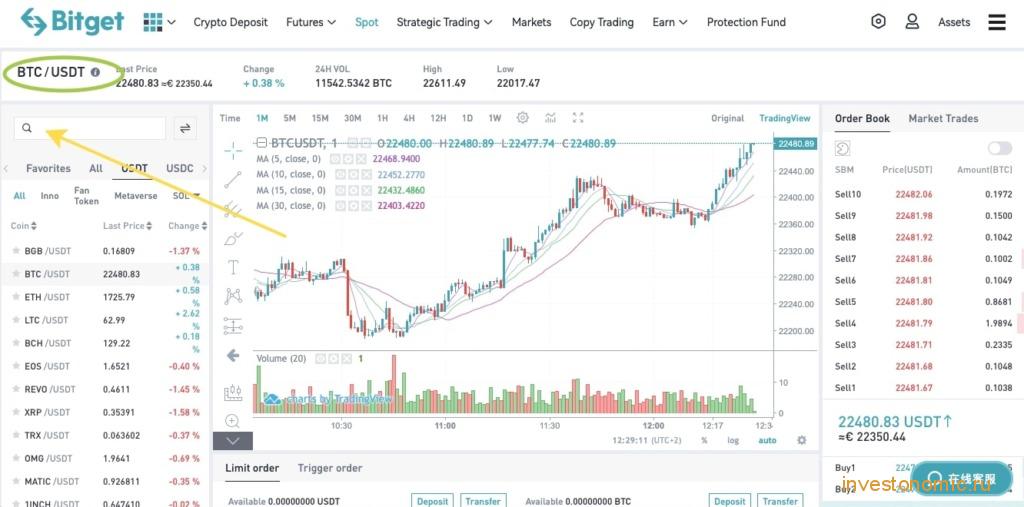Click the coin search input field

(x=90, y=128)
